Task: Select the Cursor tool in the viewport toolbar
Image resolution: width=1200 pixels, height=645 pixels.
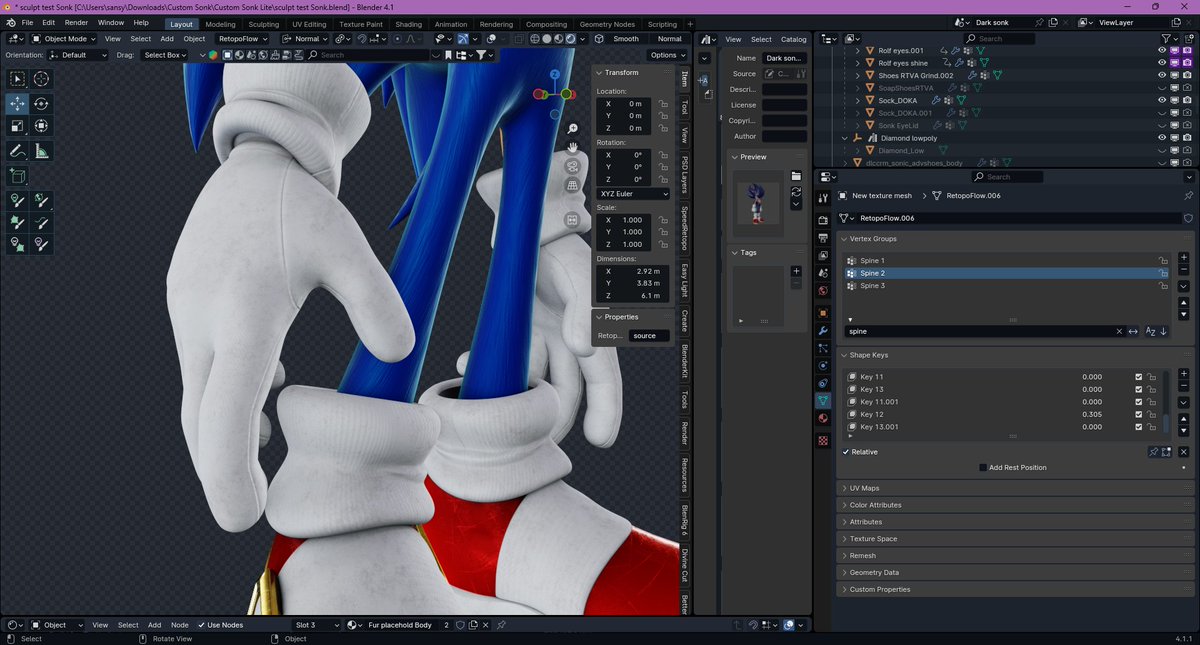Action: 41,79
